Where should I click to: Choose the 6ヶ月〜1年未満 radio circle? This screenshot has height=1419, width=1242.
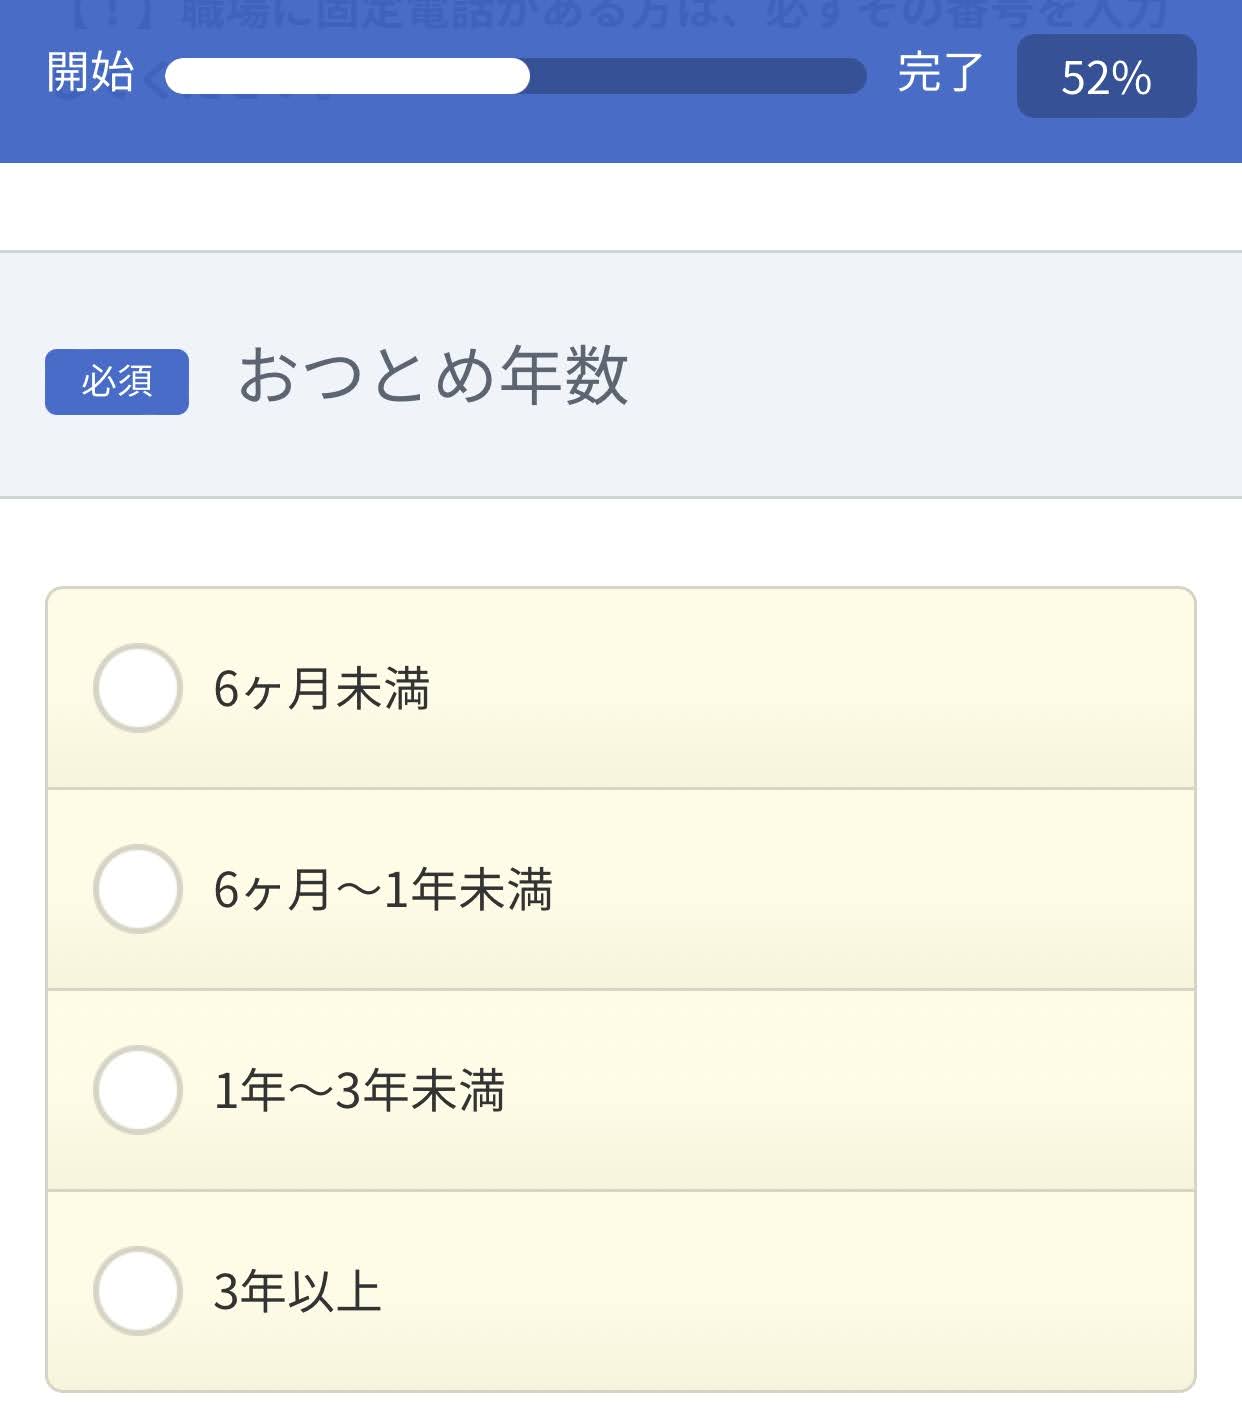pos(138,889)
